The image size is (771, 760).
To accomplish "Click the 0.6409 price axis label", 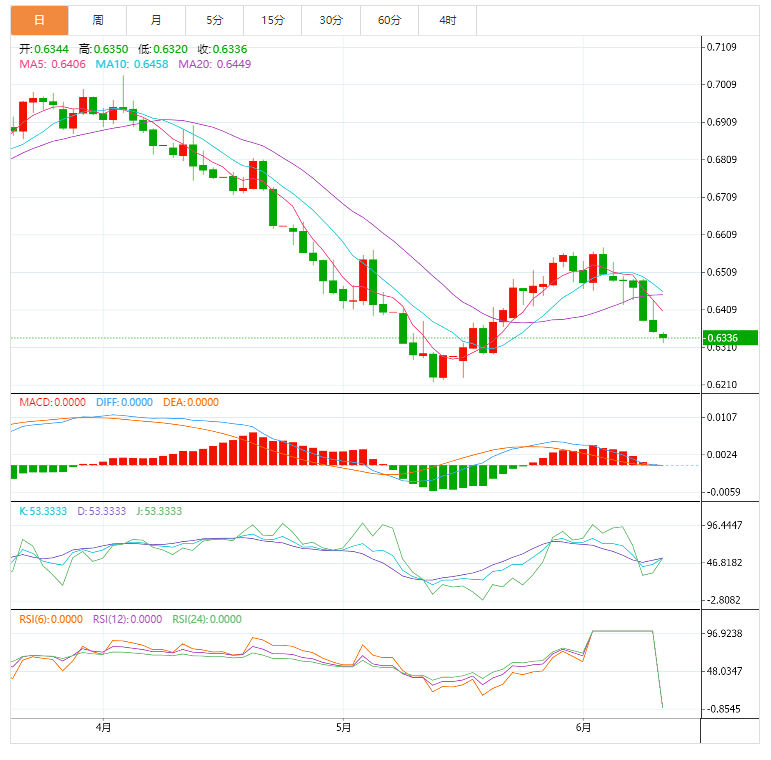I will click(721, 310).
